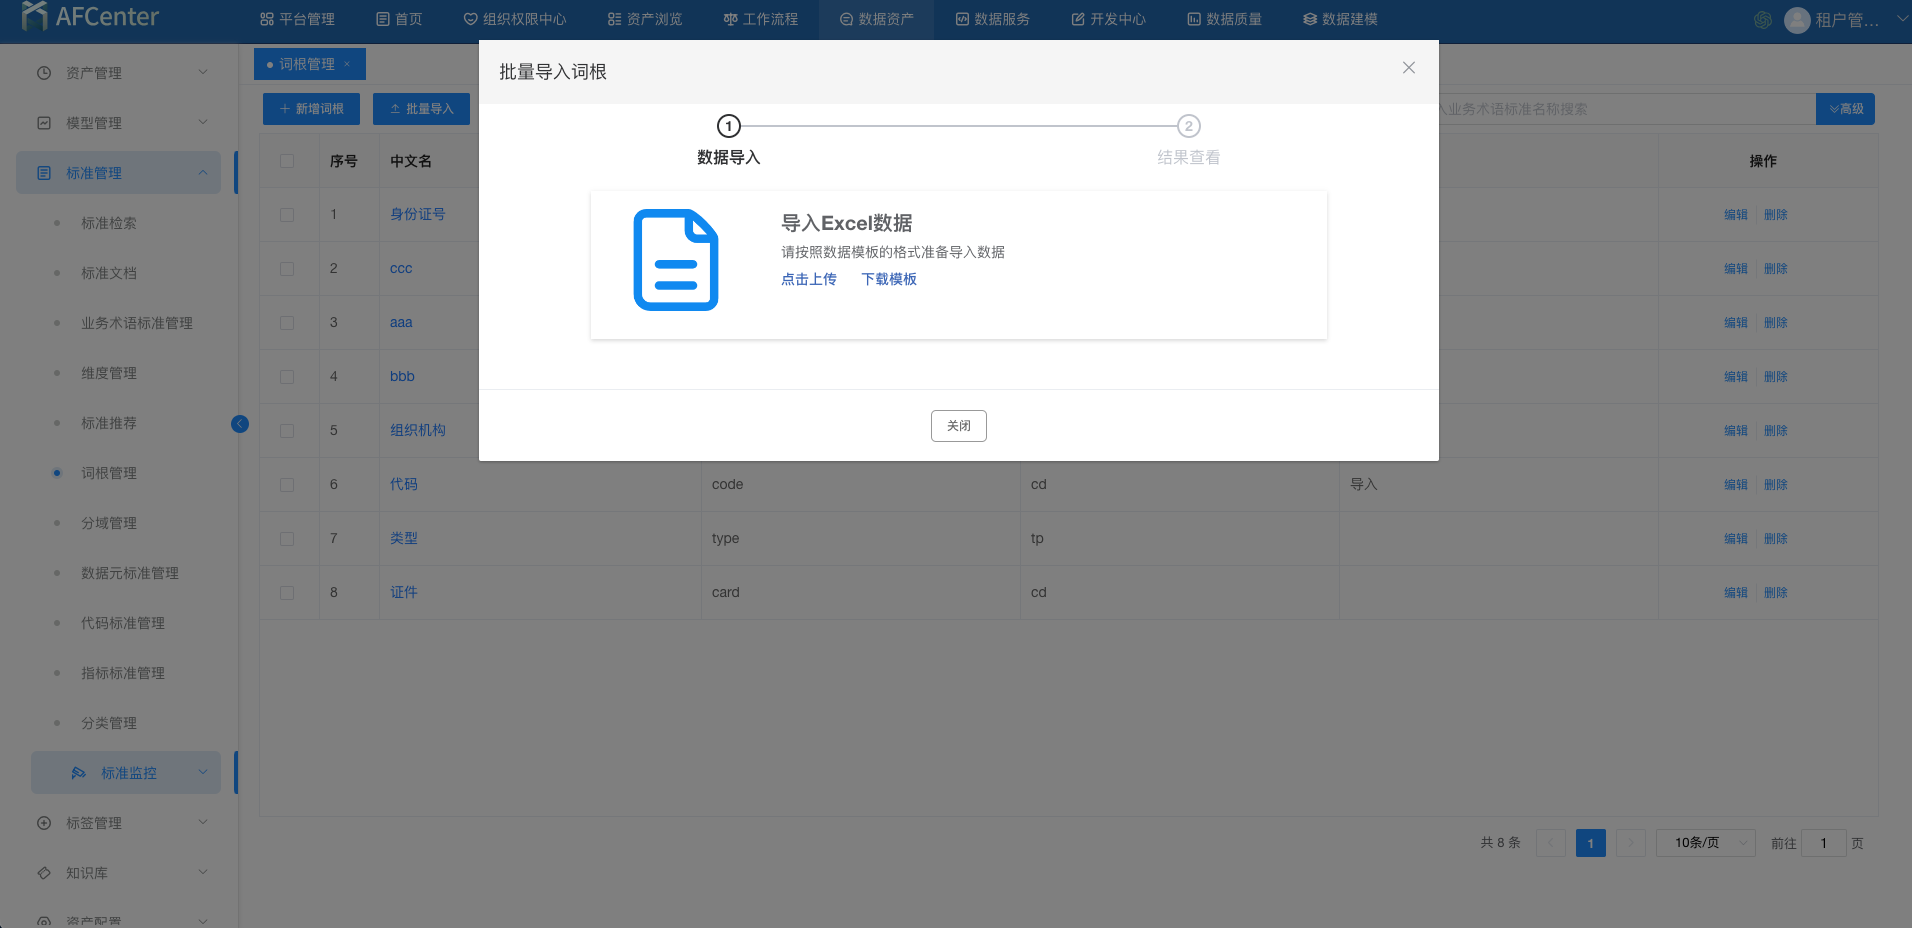
Task: Toggle the select-all checkbox in table header
Action: click(x=287, y=161)
